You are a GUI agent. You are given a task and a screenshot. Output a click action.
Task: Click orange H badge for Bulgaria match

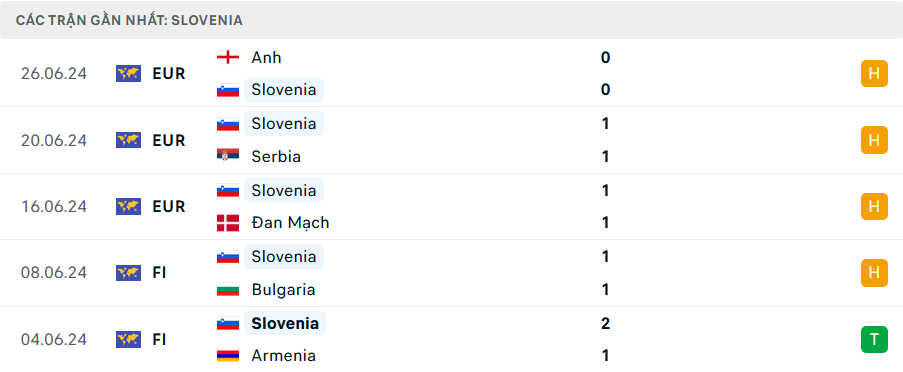(874, 273)
